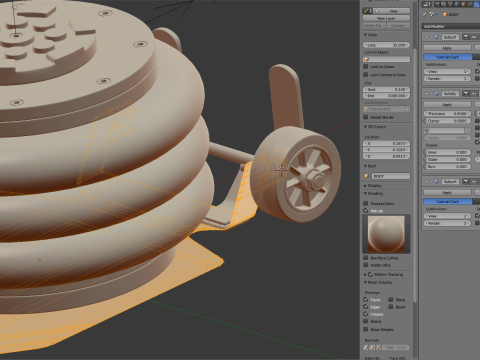
Task: Click the Lens value field
Action: pos(386,45)
